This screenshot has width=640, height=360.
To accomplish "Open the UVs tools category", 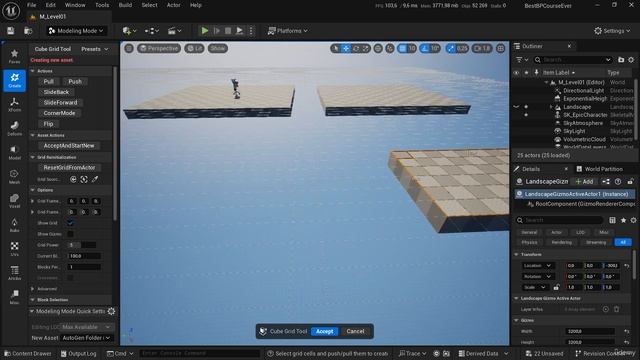I will coord(14,249).
